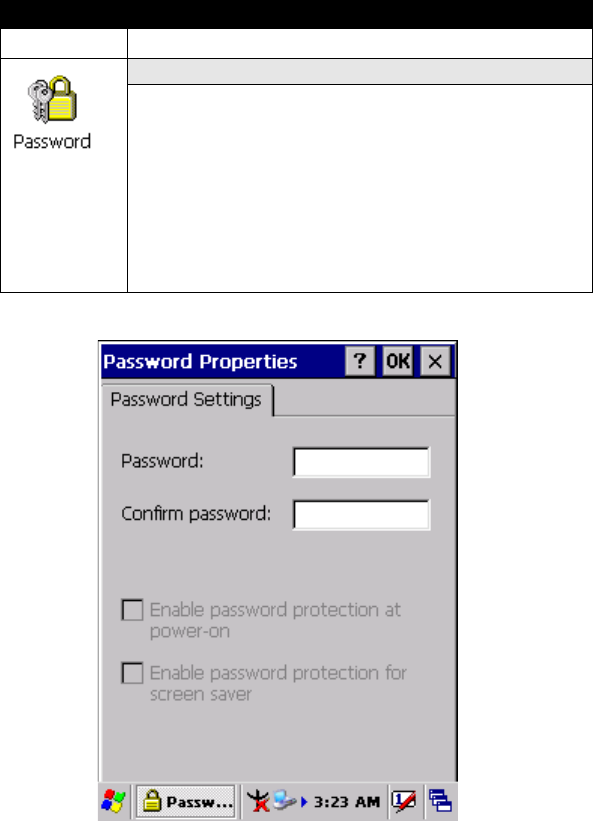Click the Password padlock and keys icon
Image resolution: width=593 pixels, height=821 pixels.
(52, 99)
